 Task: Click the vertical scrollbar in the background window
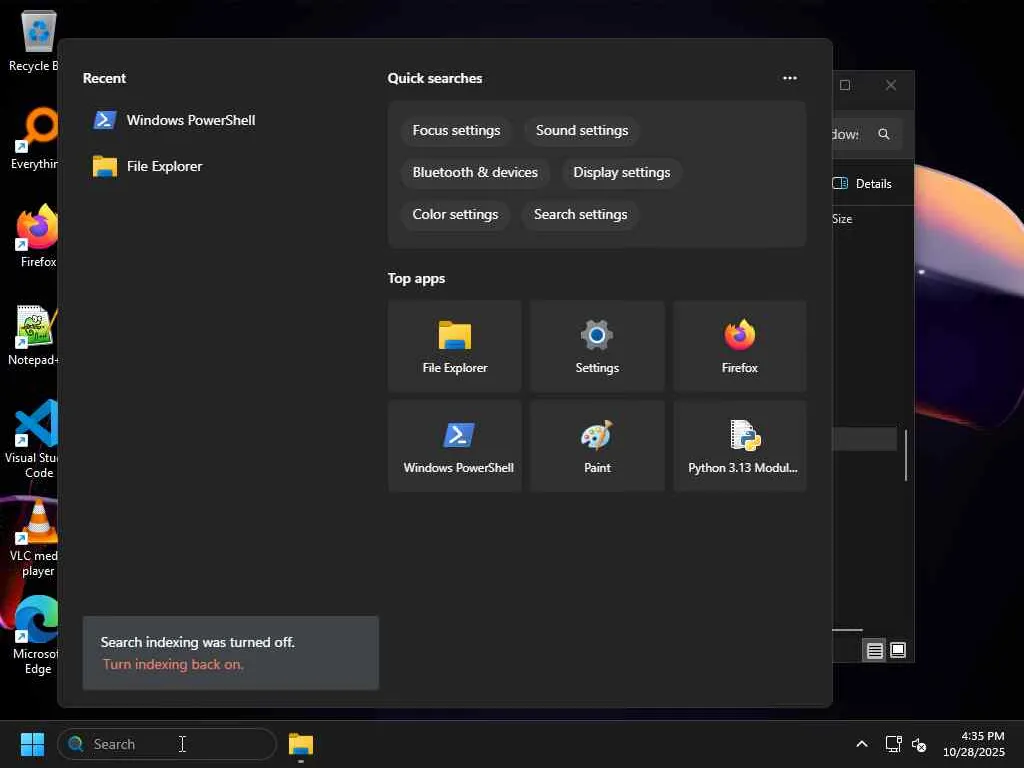[x=906, y=455]
